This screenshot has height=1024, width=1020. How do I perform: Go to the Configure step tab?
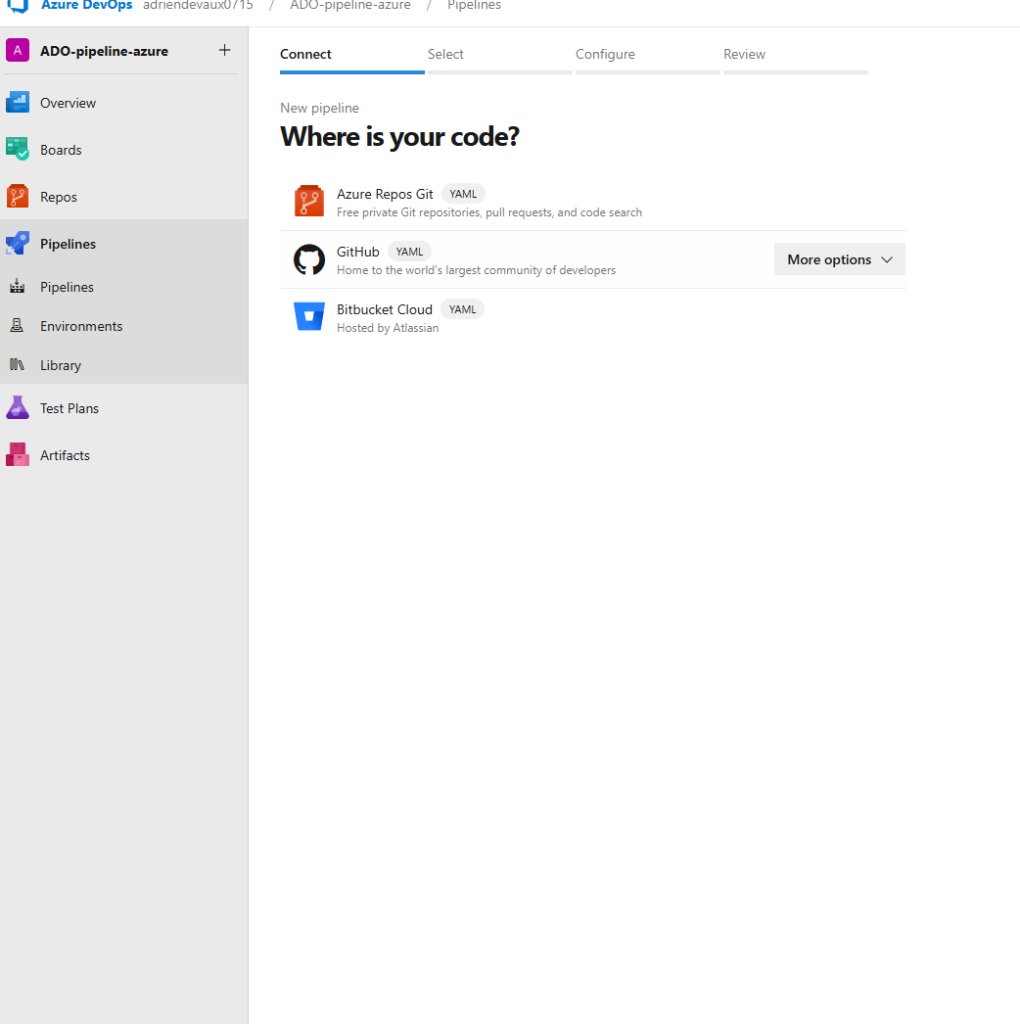click(605, 55)
